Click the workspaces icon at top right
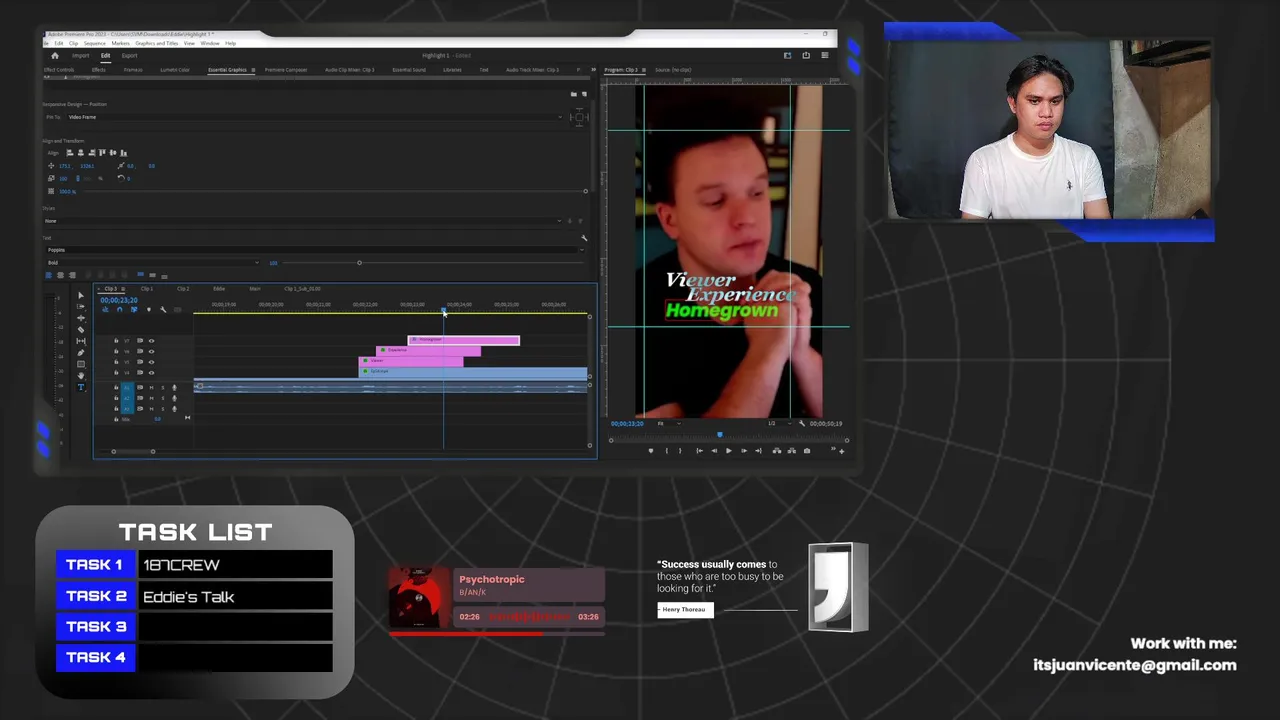Screen dimensions: 1280x720 pyautogui.click(x=787, y=55)
